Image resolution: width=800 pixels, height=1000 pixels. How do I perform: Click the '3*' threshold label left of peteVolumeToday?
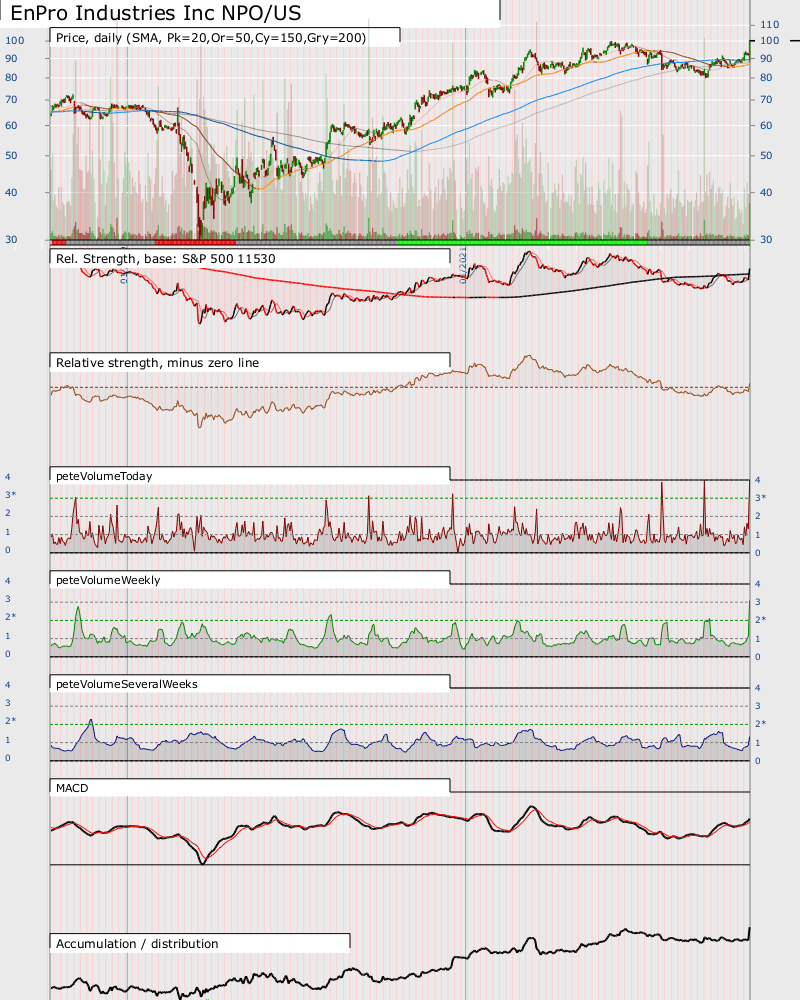(11, 495)
